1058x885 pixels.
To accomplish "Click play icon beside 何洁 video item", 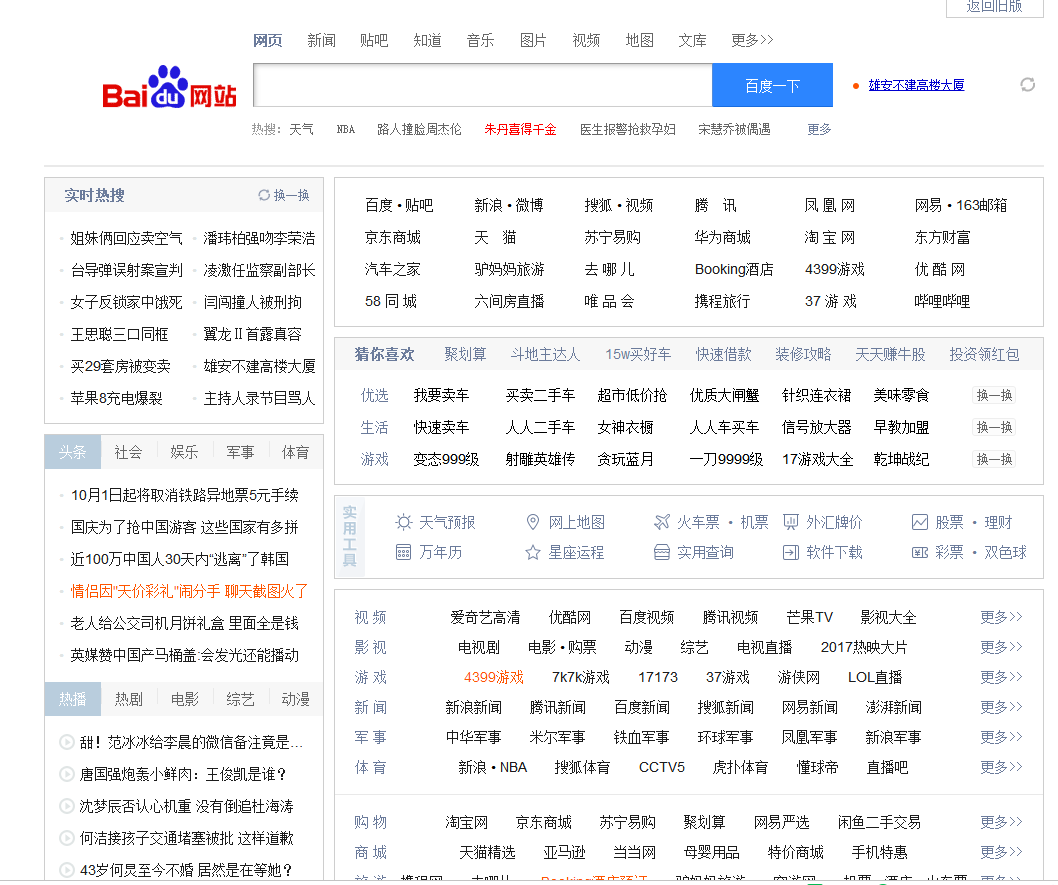I will point(67,838).
